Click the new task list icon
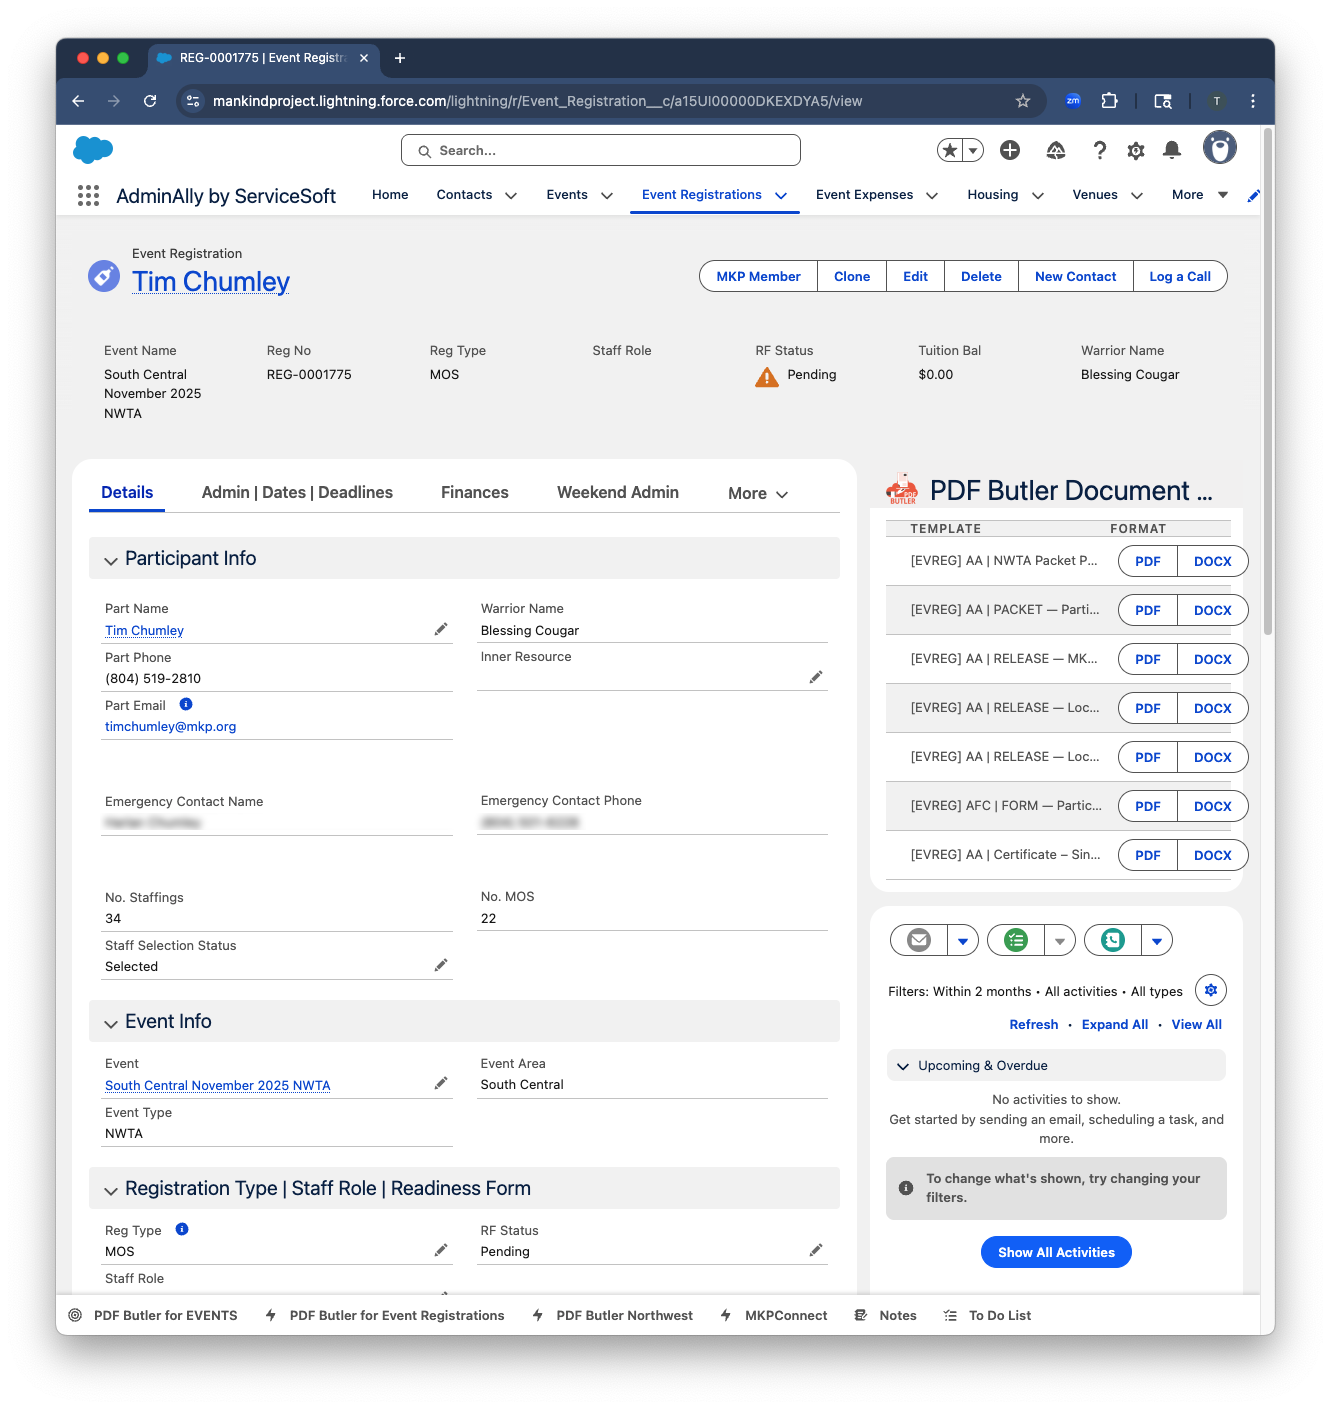This screenshot has height=1409, width=1331. (x=1016, y=940)
